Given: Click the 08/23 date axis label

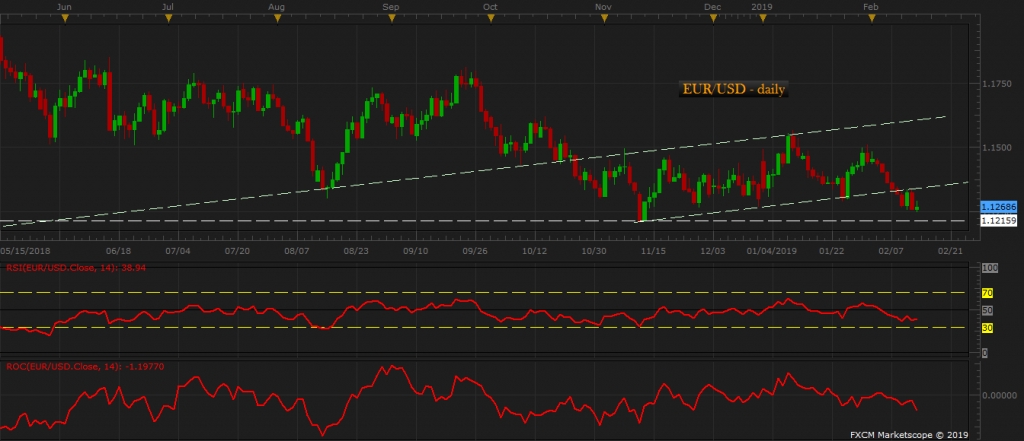Looking at the screenshot, I should [357, 250].
